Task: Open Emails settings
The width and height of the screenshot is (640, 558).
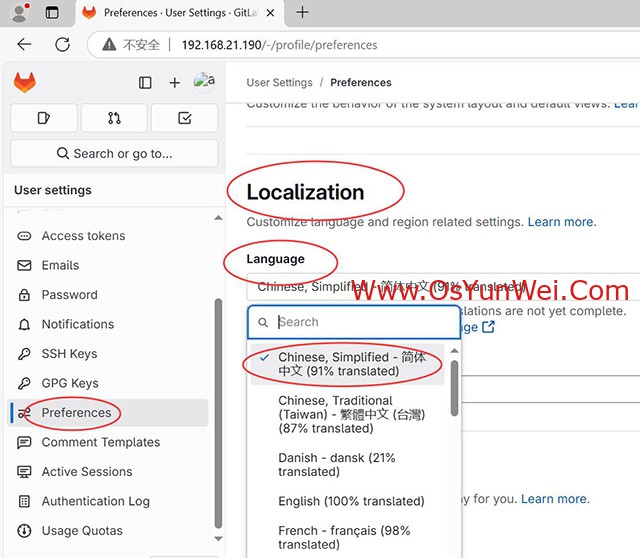Action: tap(60, 265)
